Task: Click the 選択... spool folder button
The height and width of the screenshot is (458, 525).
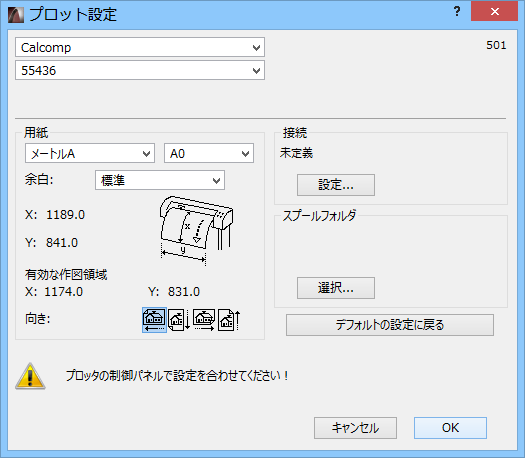Action: coord(336,288)
